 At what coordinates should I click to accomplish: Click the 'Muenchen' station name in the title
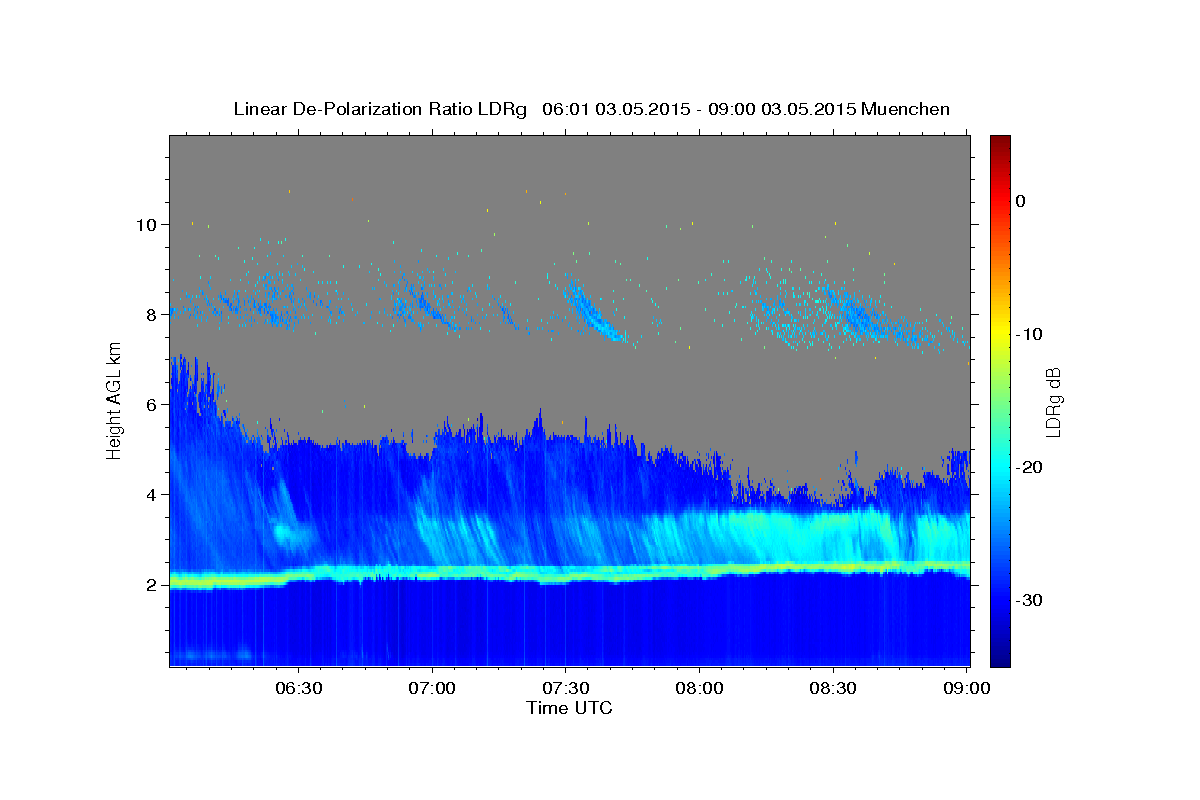[904, 109]
